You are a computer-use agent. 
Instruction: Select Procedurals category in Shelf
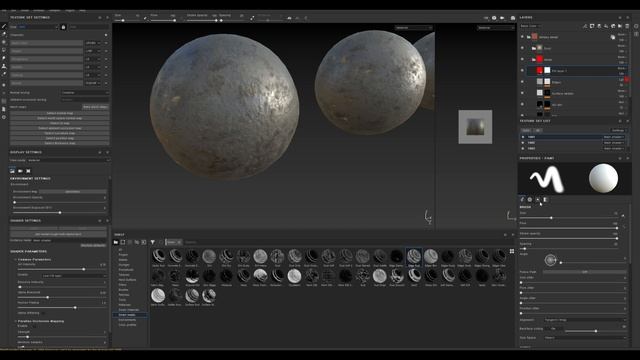(126, 270)
